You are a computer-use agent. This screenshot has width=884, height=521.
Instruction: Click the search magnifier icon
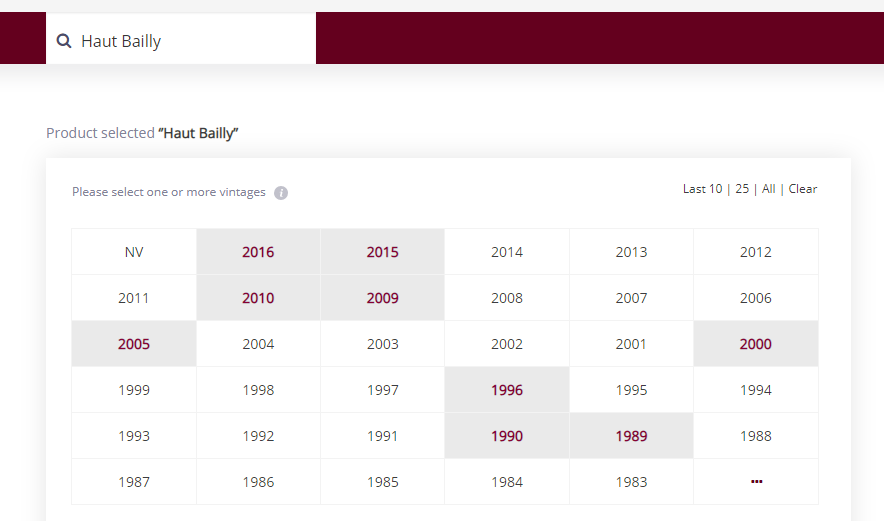[x=64, y=41]
